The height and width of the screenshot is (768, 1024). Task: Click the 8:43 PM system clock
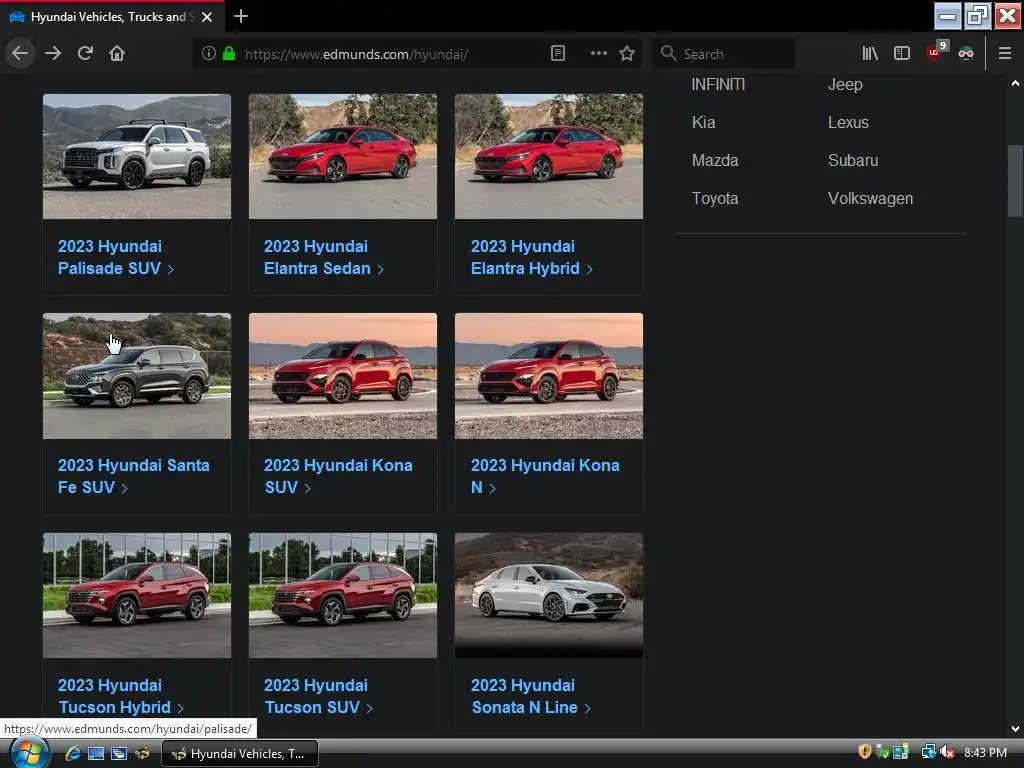pyautogui.click(x=985, y=752)
